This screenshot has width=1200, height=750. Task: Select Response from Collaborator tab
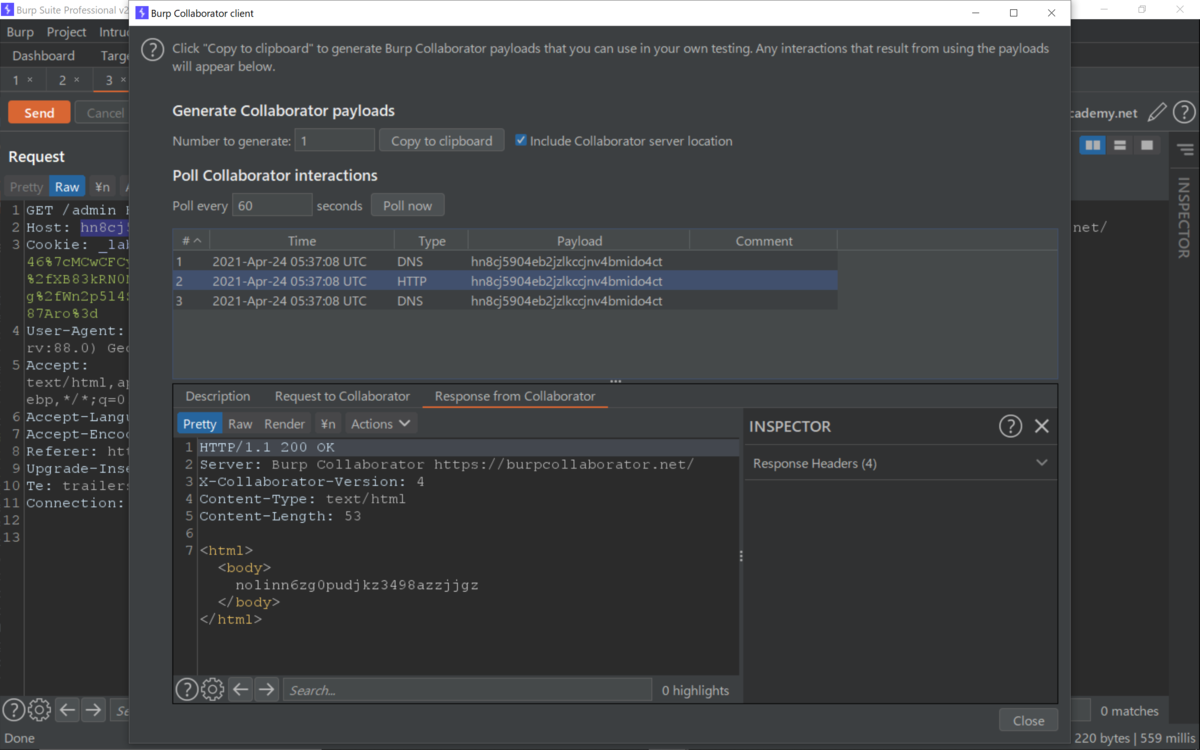coord(515,396)
